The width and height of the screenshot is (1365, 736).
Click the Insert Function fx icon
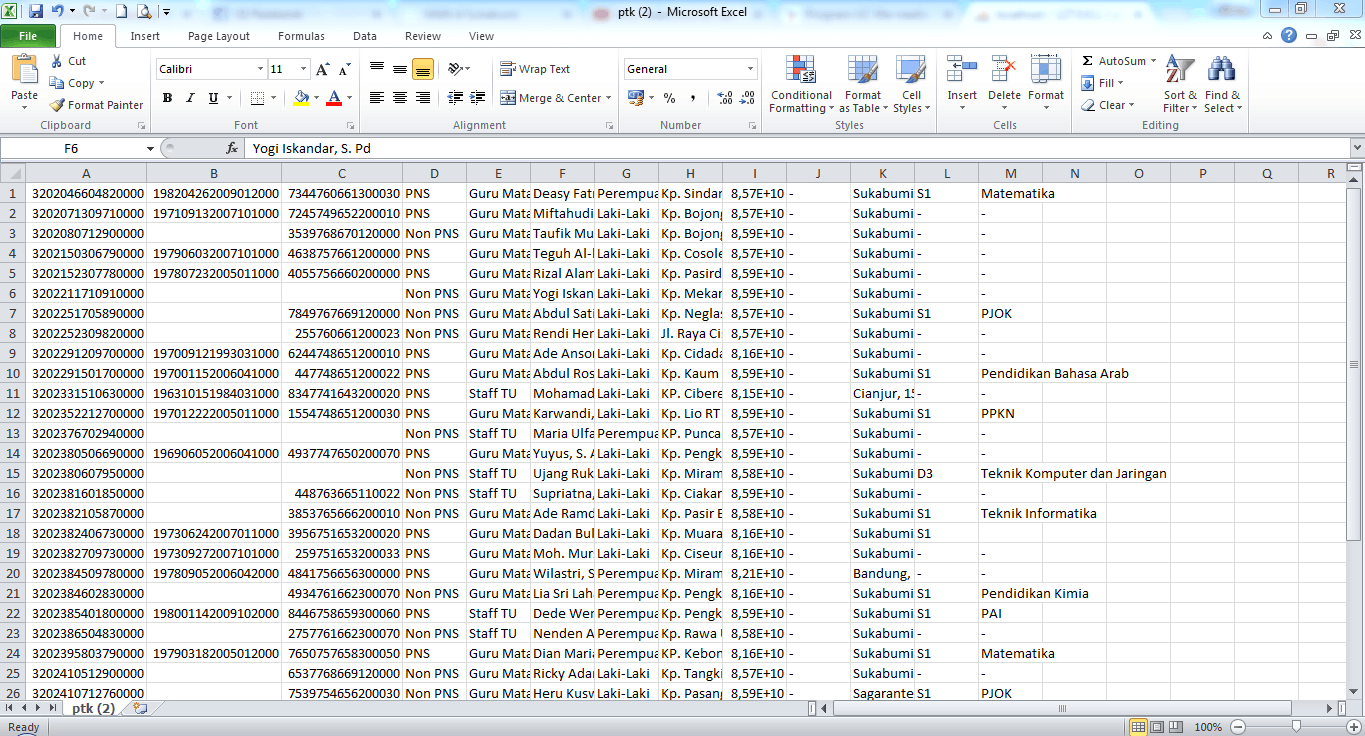coord(232,148)
